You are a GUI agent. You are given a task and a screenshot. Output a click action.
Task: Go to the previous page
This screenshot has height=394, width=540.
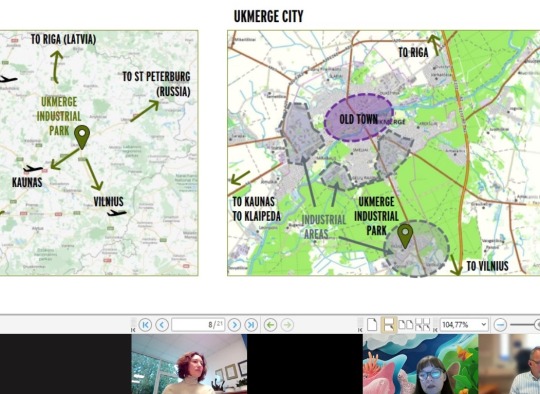(x=162, y=325)
